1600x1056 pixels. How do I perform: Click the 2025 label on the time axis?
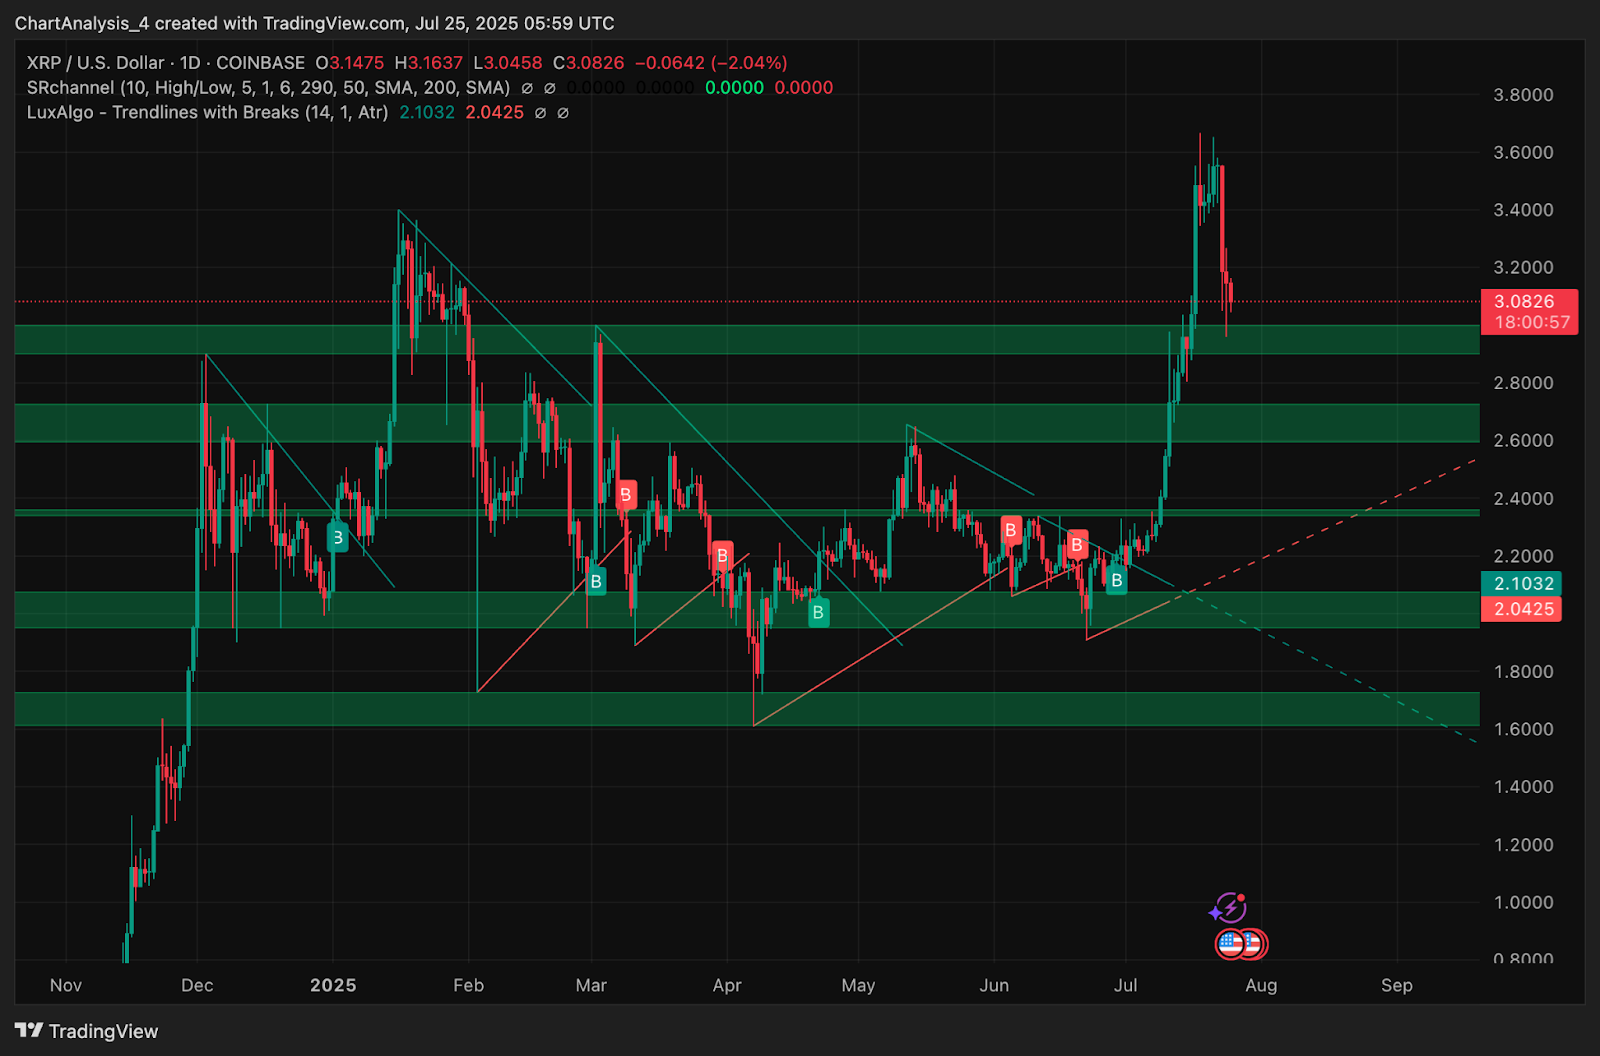pos(333,985)
